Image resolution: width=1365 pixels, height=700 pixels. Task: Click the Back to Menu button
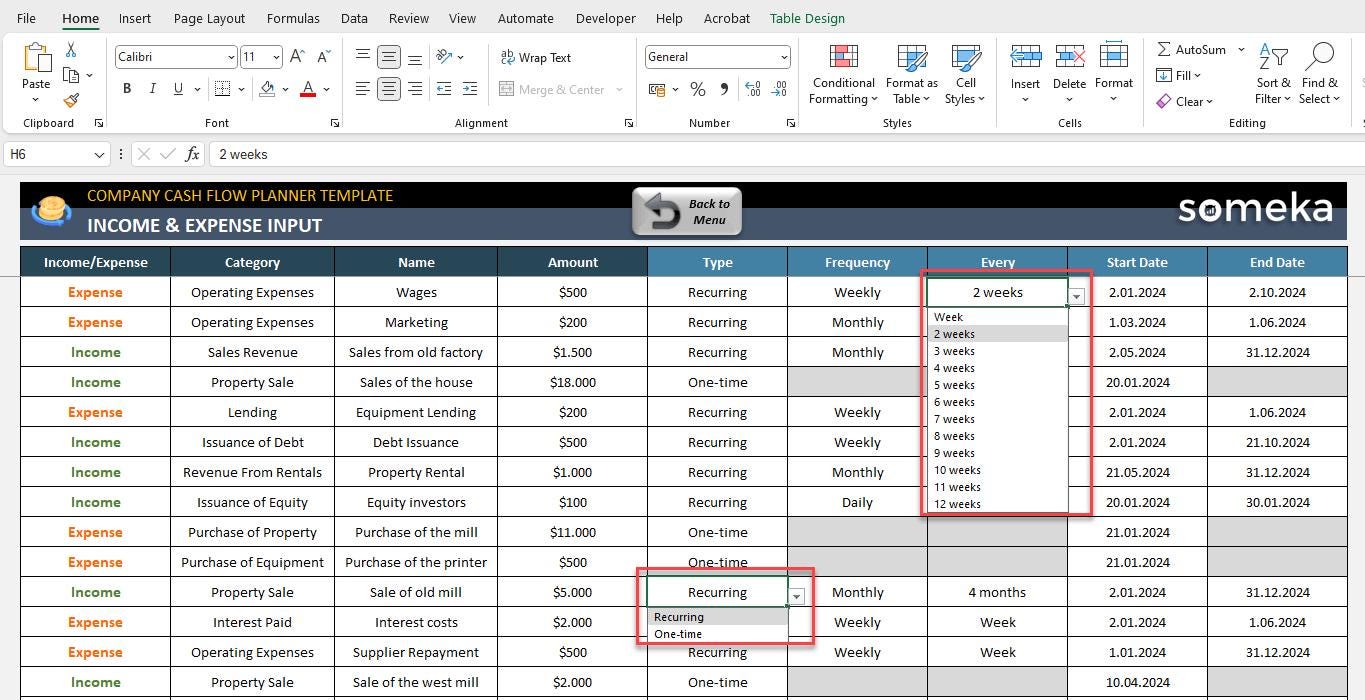(x=687, y=211)
